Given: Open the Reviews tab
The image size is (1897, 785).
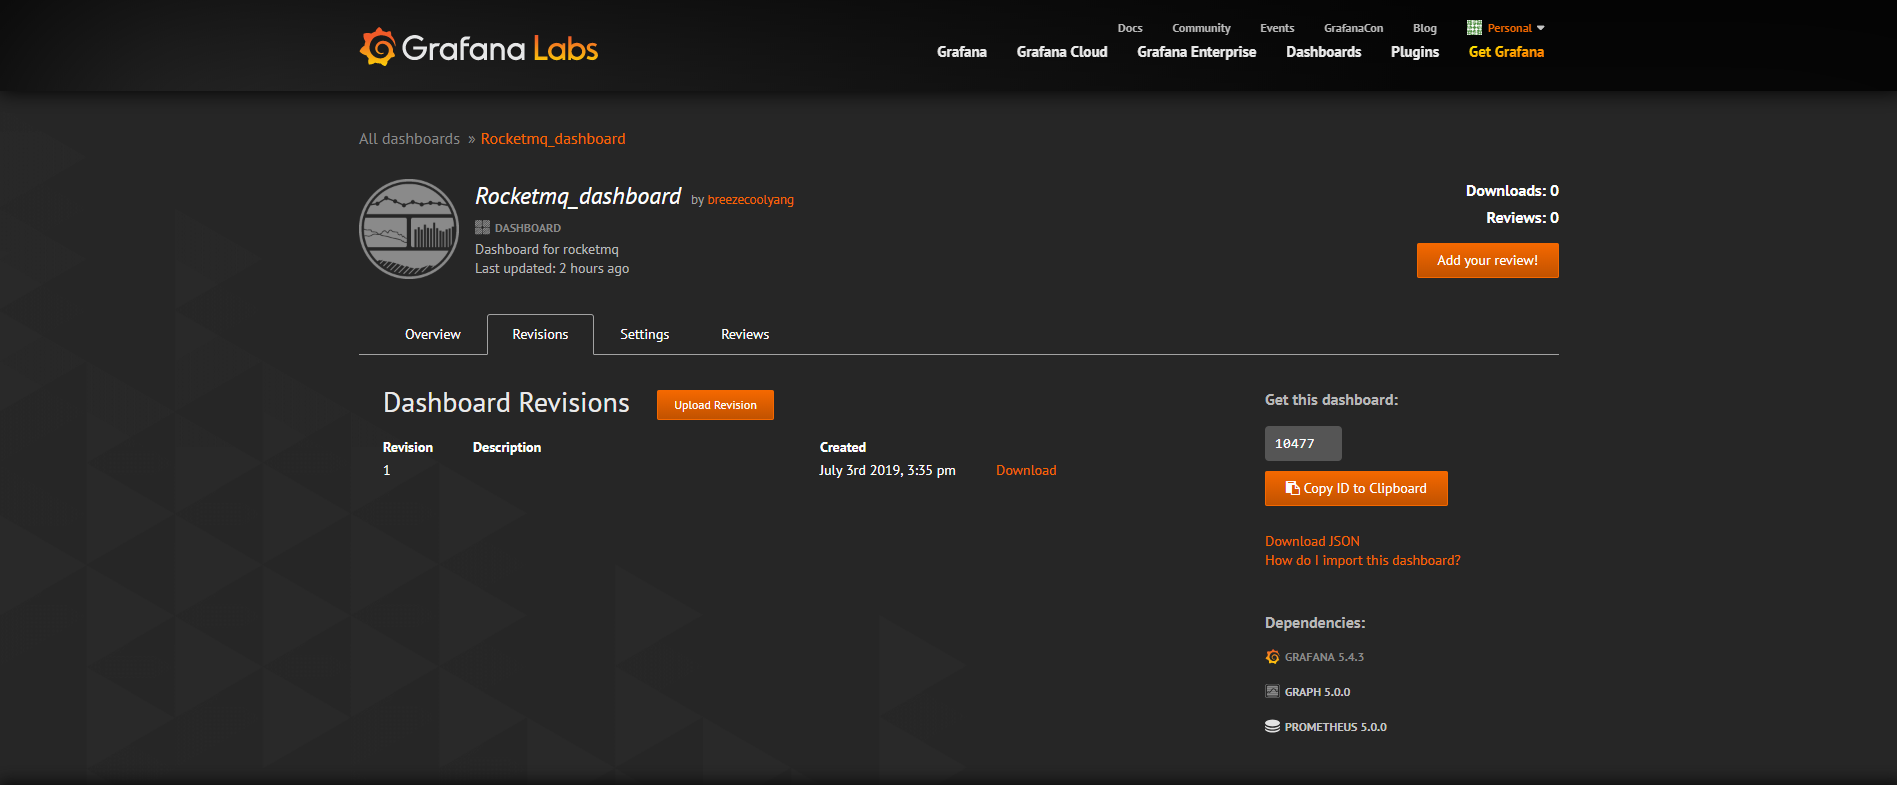Looking at the screenshot, I should point(745,334).
